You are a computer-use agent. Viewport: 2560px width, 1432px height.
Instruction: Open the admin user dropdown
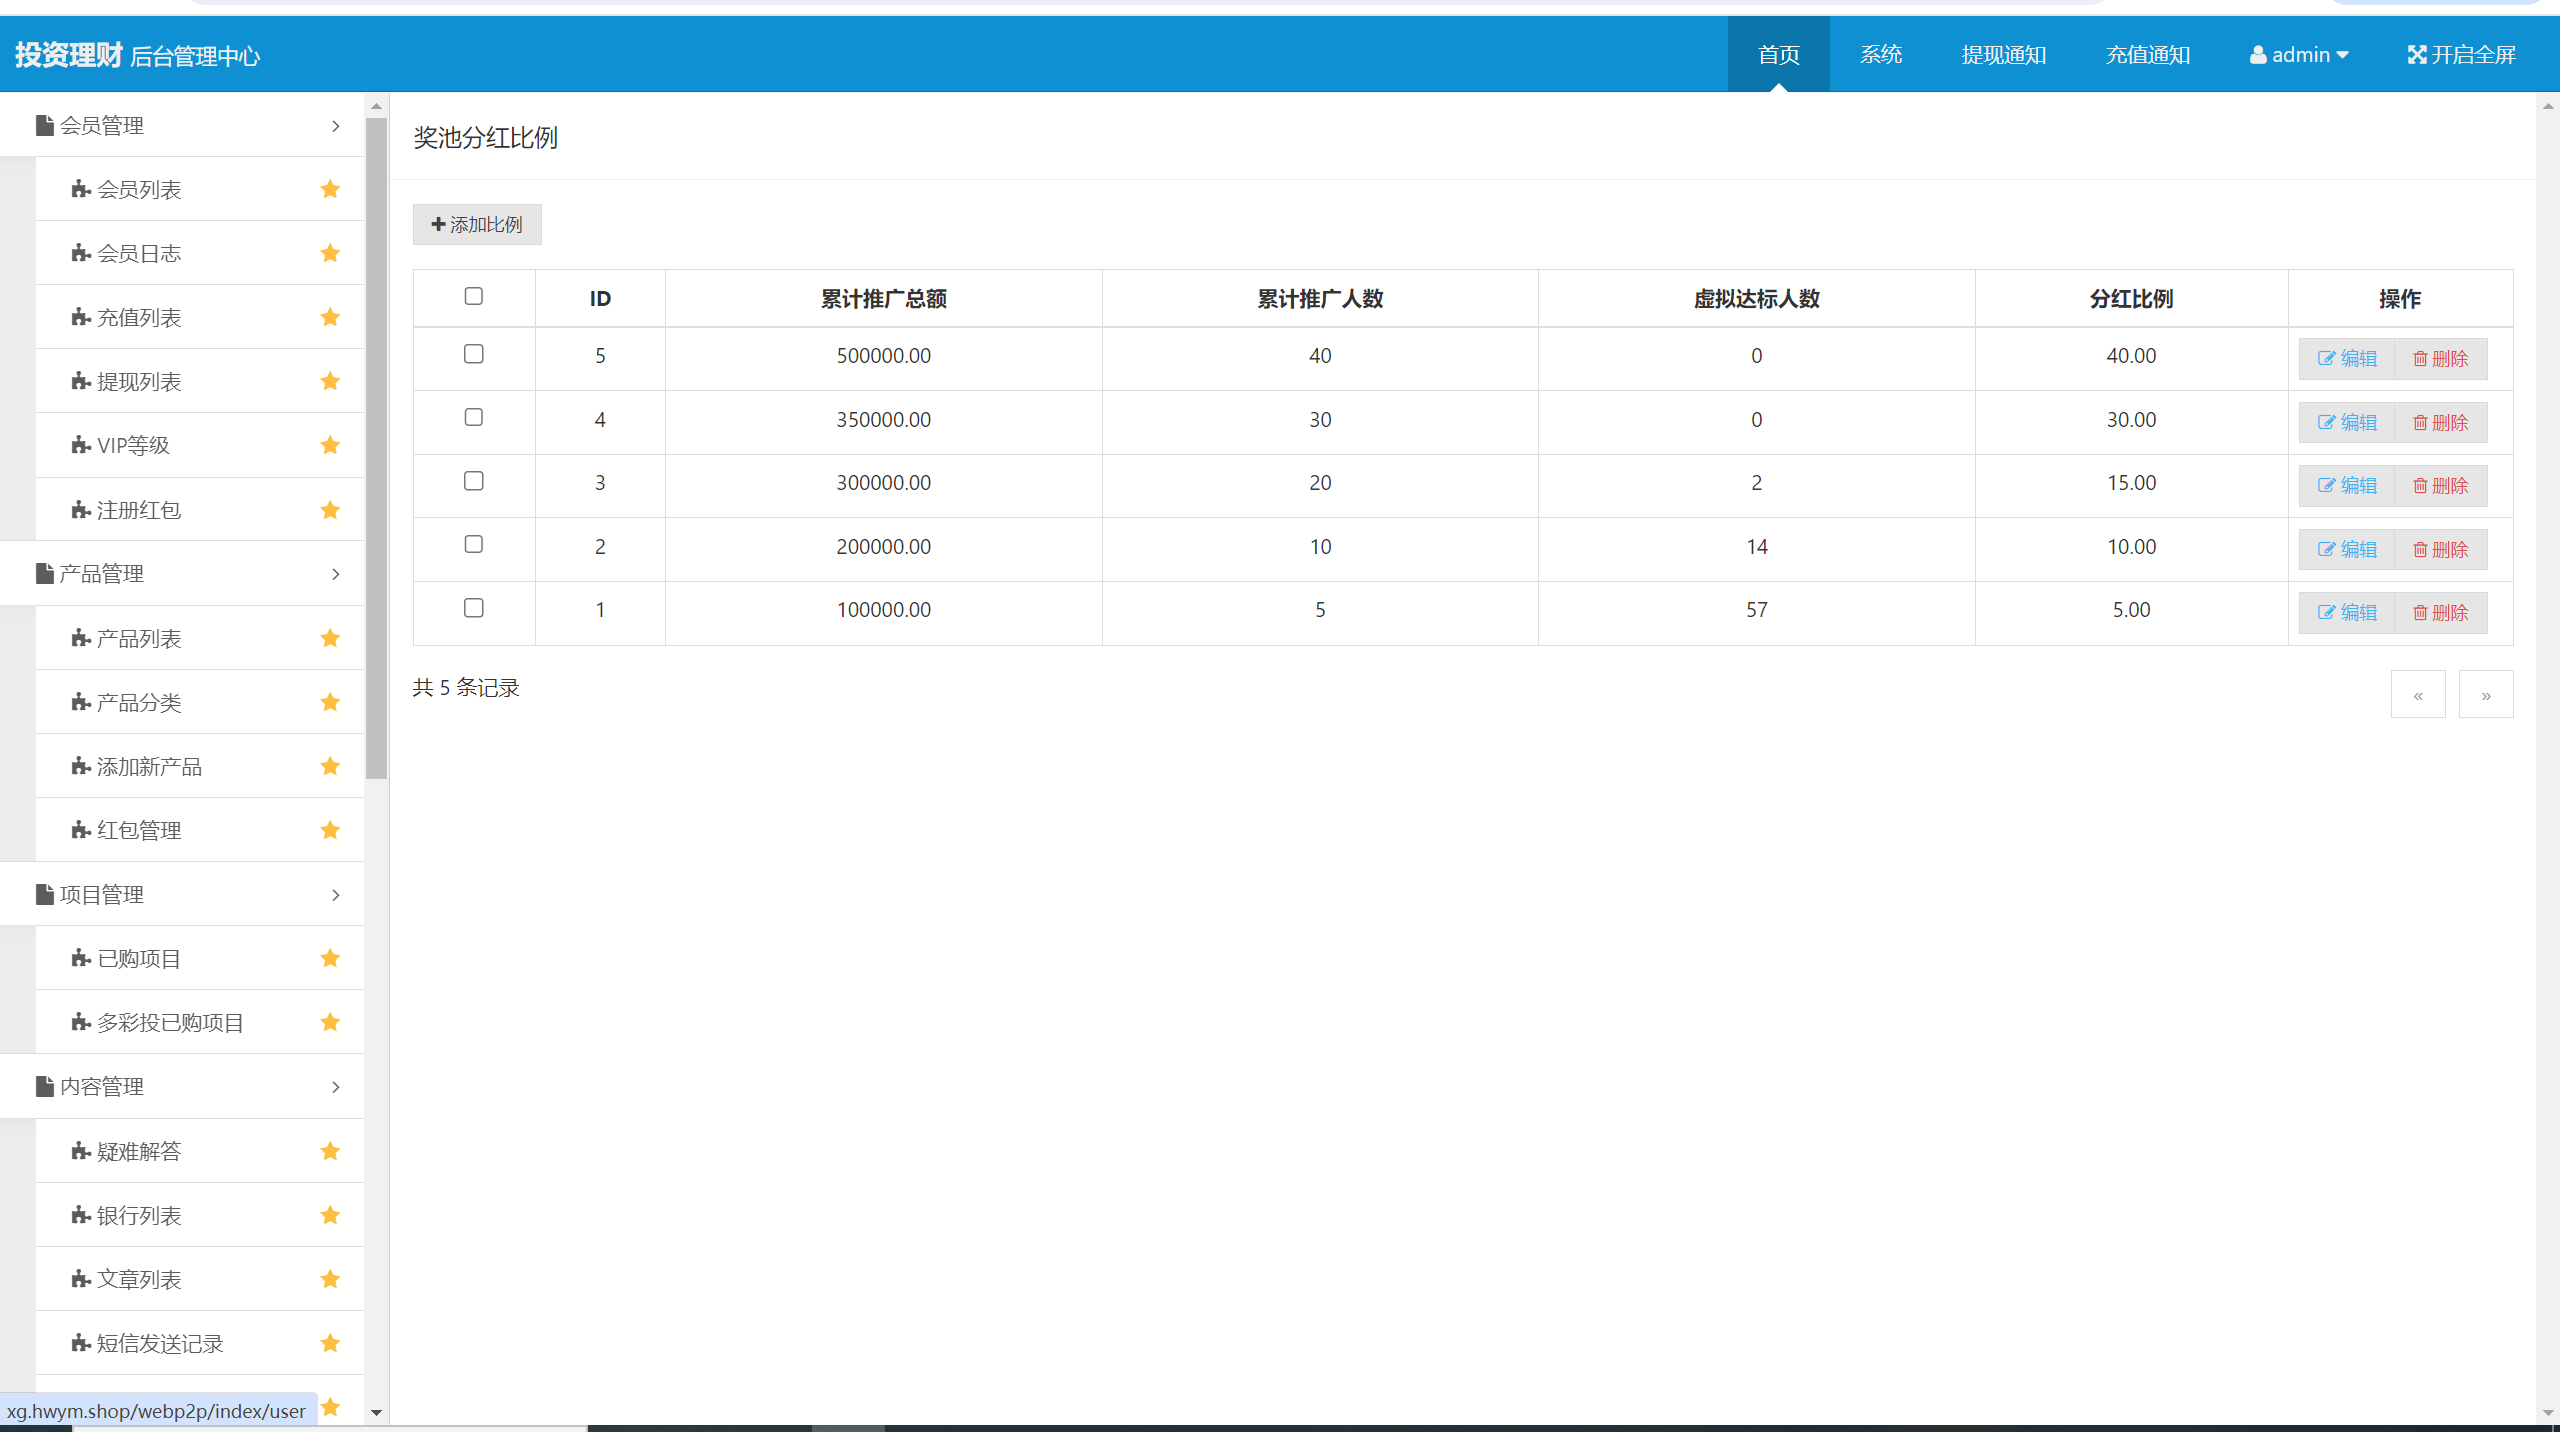tap(2299, 55)
